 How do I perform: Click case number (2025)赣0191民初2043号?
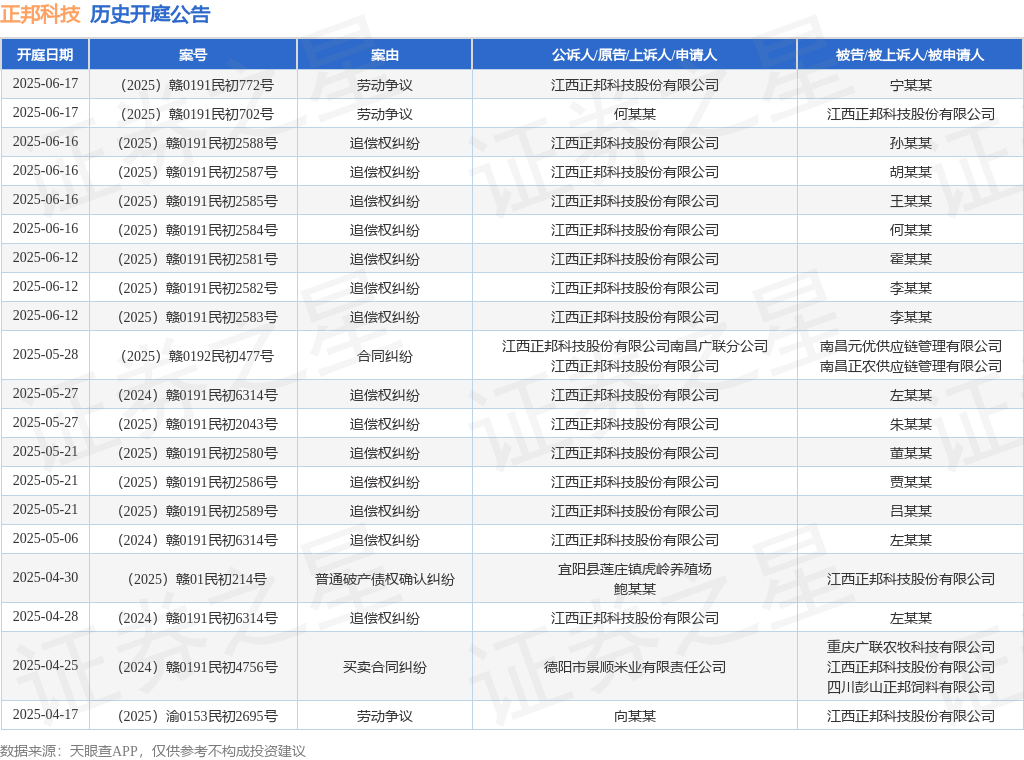click(198, 424)
